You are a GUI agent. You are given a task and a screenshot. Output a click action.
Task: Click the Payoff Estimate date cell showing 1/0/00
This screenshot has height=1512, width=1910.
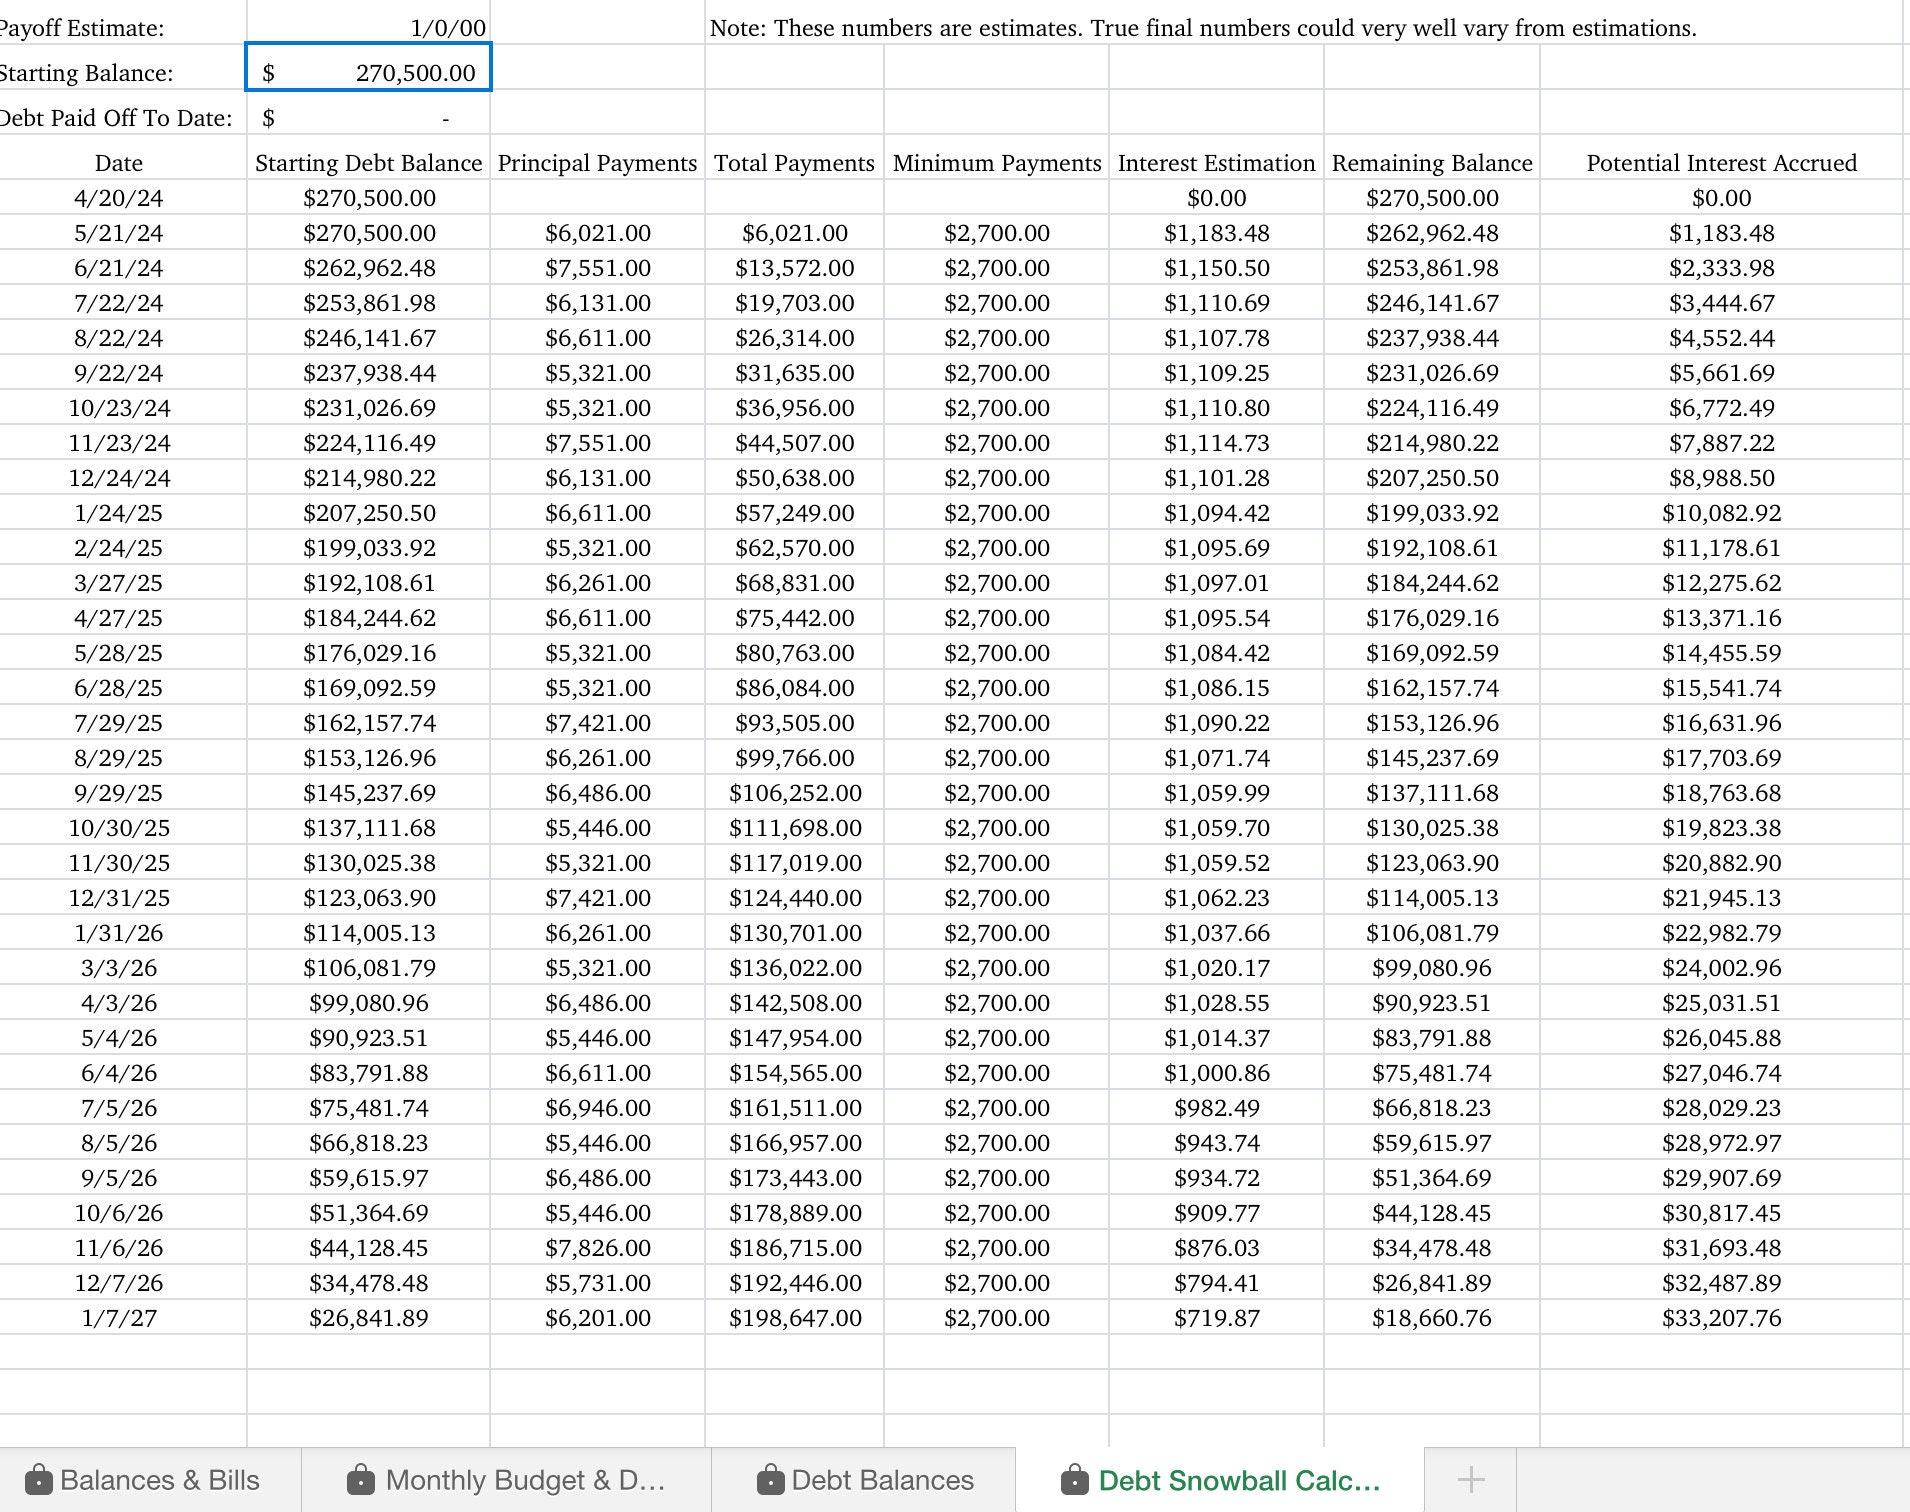click(368, 27)
